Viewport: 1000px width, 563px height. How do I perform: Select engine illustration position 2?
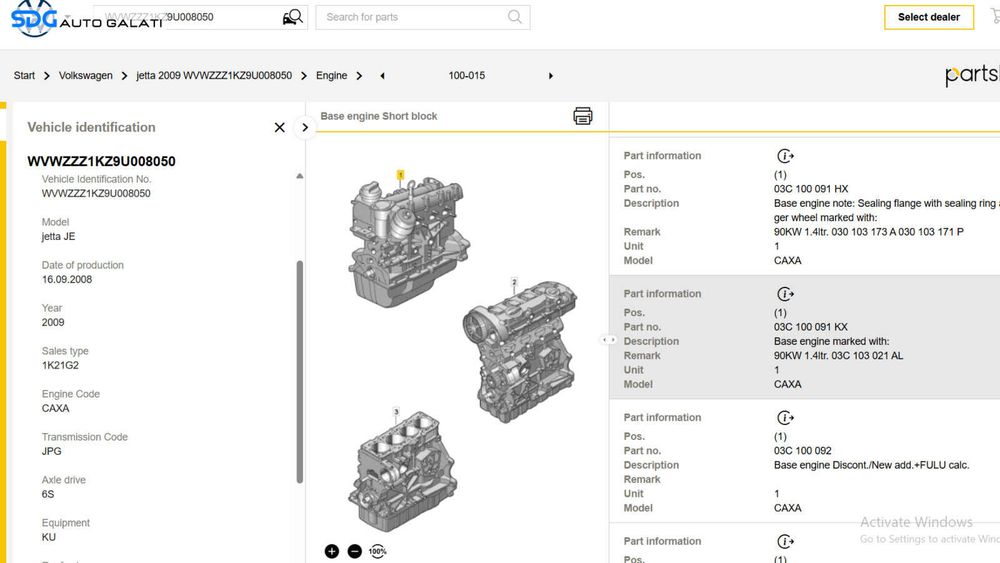(x=520, y=351)
